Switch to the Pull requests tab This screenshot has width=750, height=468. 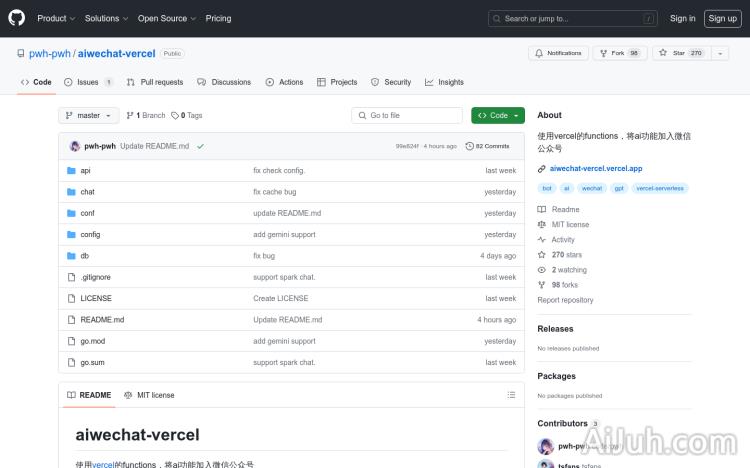[155, 82]
